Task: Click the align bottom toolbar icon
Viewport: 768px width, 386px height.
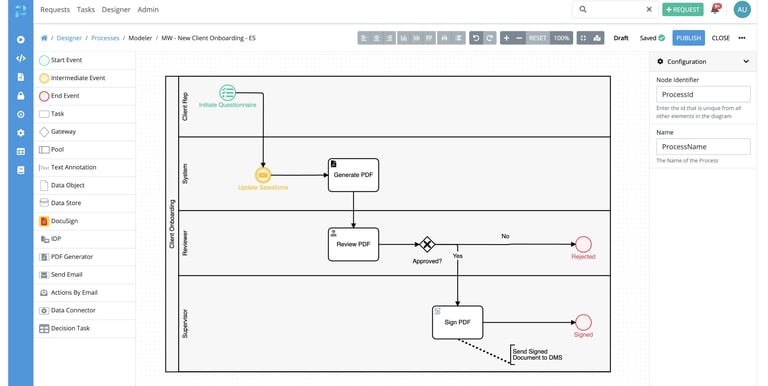Action: 404,38
